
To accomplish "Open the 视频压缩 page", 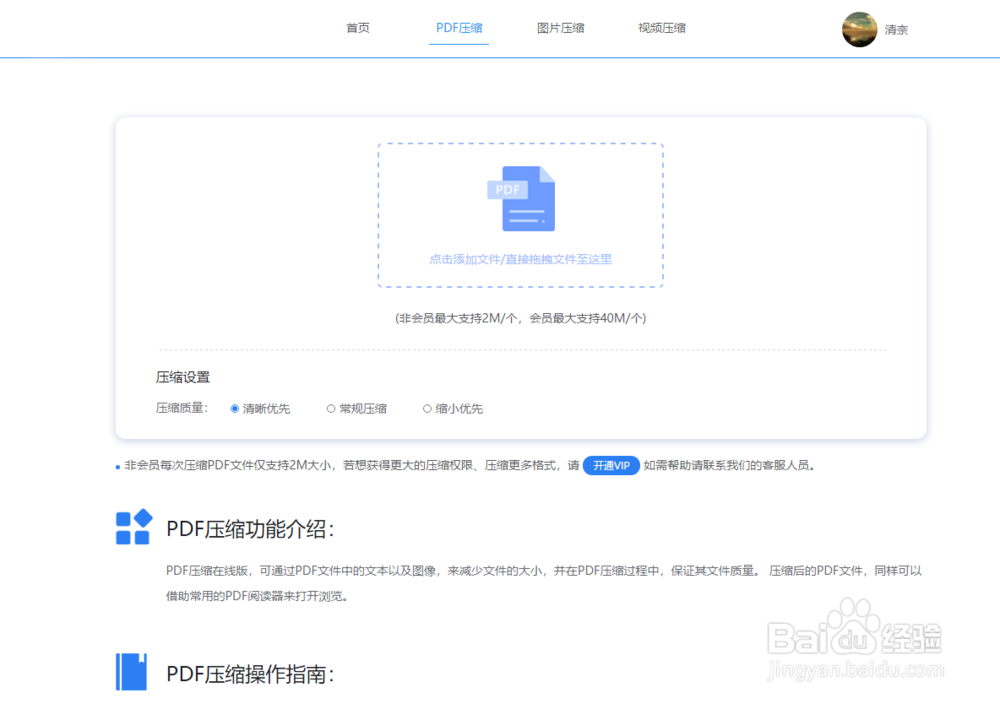I will coord(661,28).
